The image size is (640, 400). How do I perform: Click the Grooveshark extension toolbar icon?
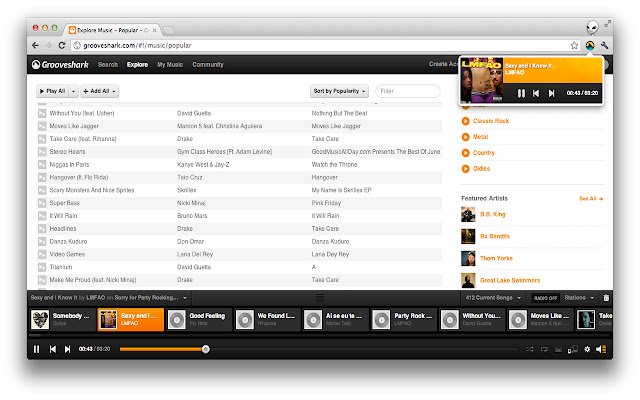pos(590,45)
